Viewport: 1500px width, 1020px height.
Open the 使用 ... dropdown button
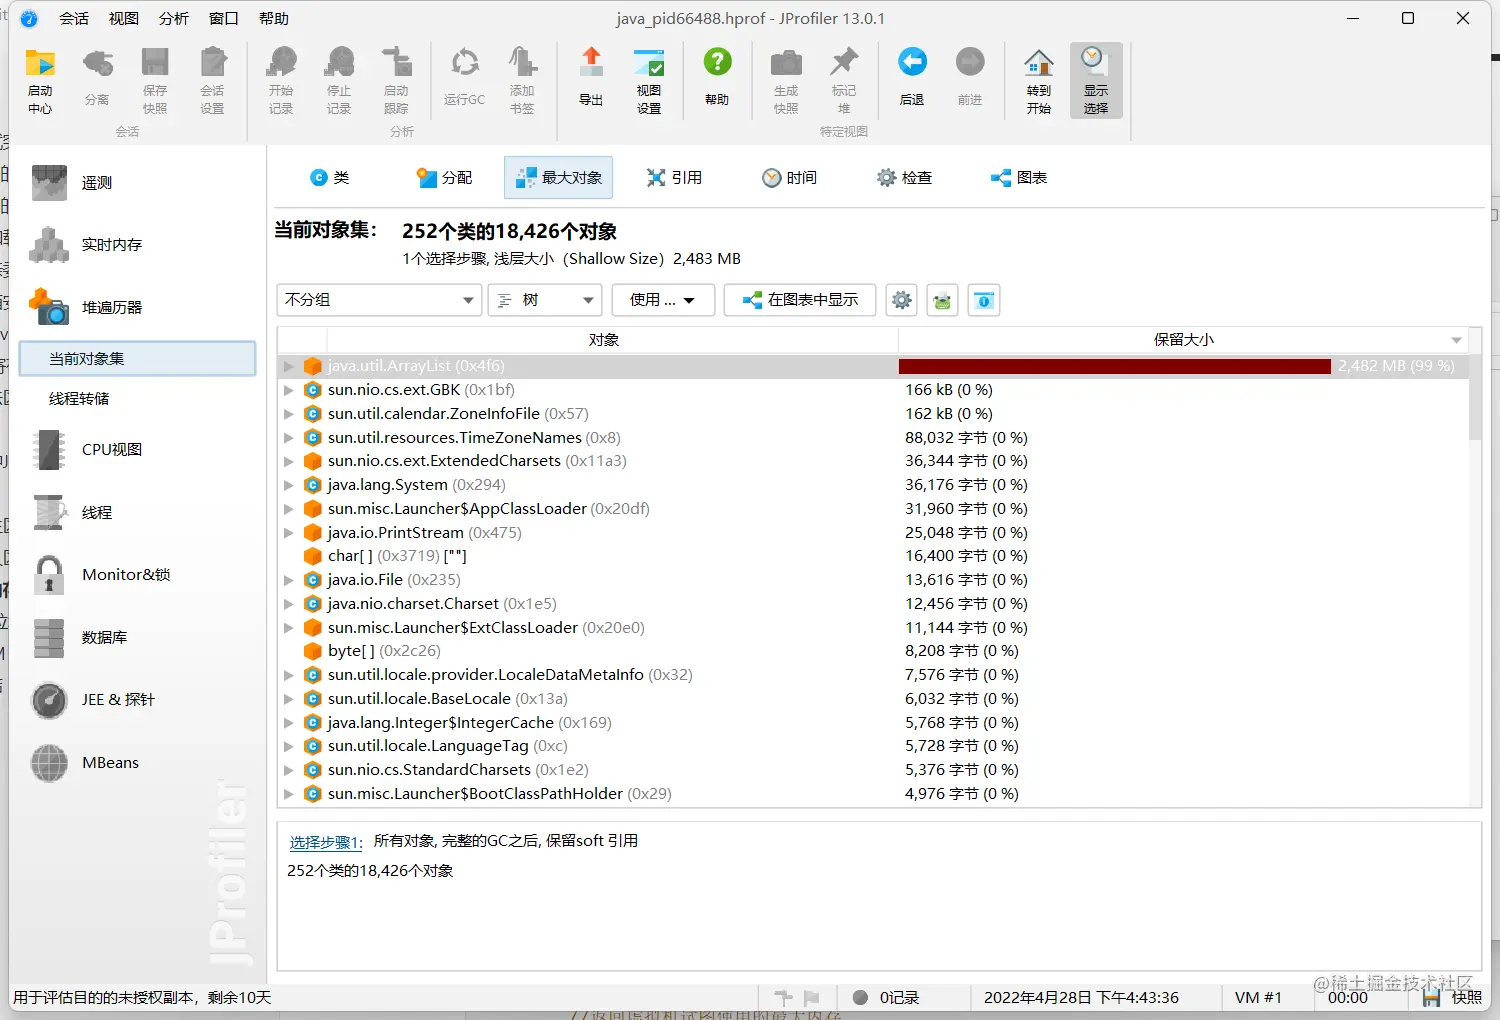click(x=662, y=300)
